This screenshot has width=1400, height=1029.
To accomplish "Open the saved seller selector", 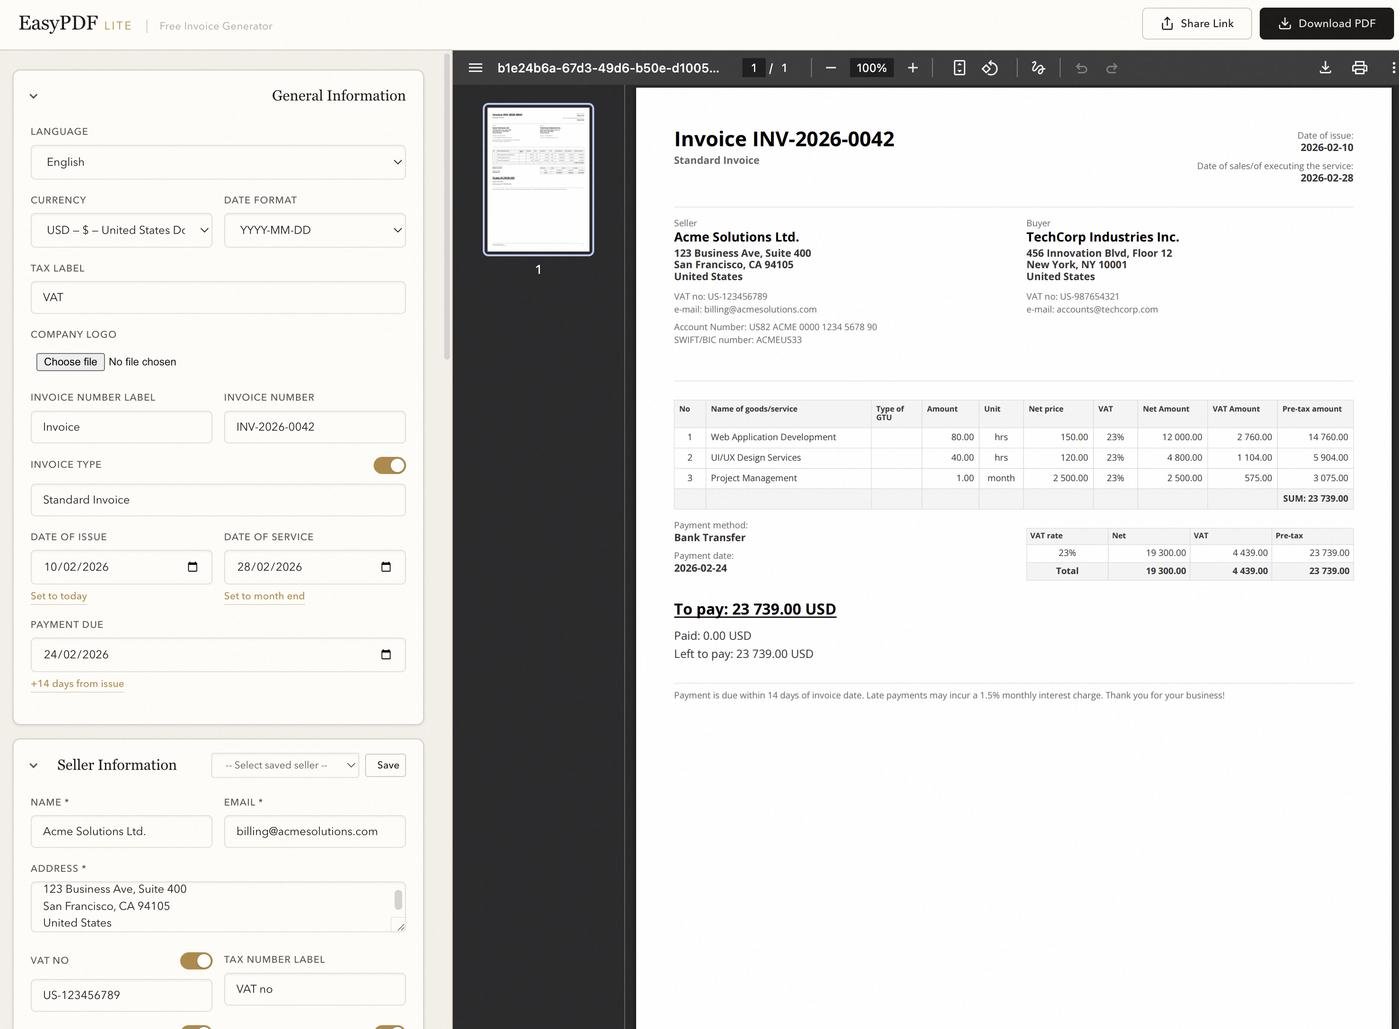I will pyautogui.click(x=285, y=765).
